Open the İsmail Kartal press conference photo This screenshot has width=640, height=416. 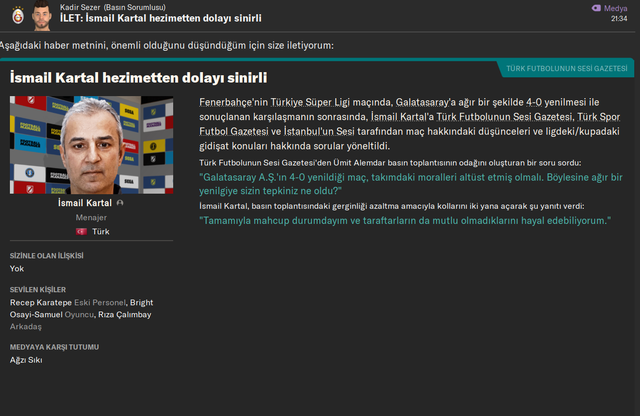(x=91, y=145)
